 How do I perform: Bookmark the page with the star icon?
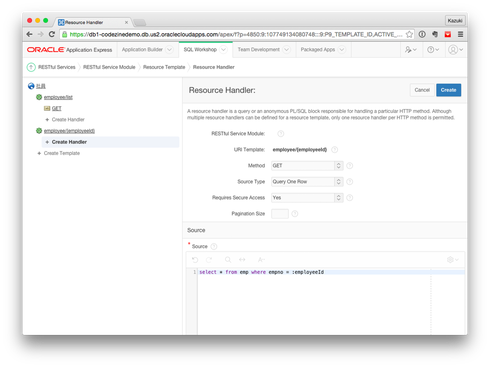pos(409,34)
